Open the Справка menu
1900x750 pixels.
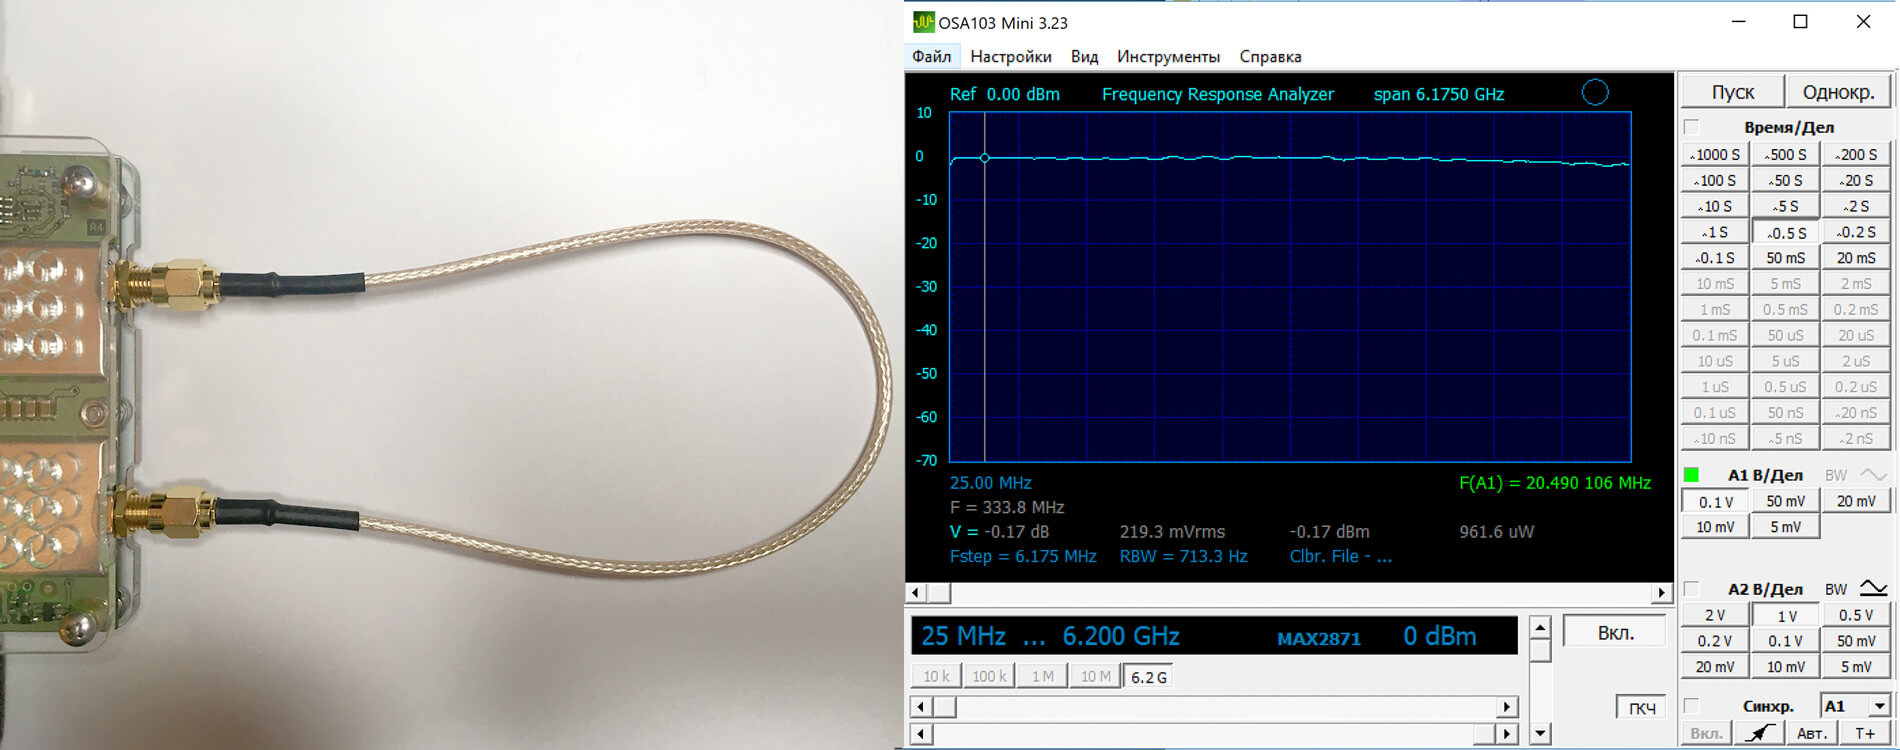tap(1270, 56)
